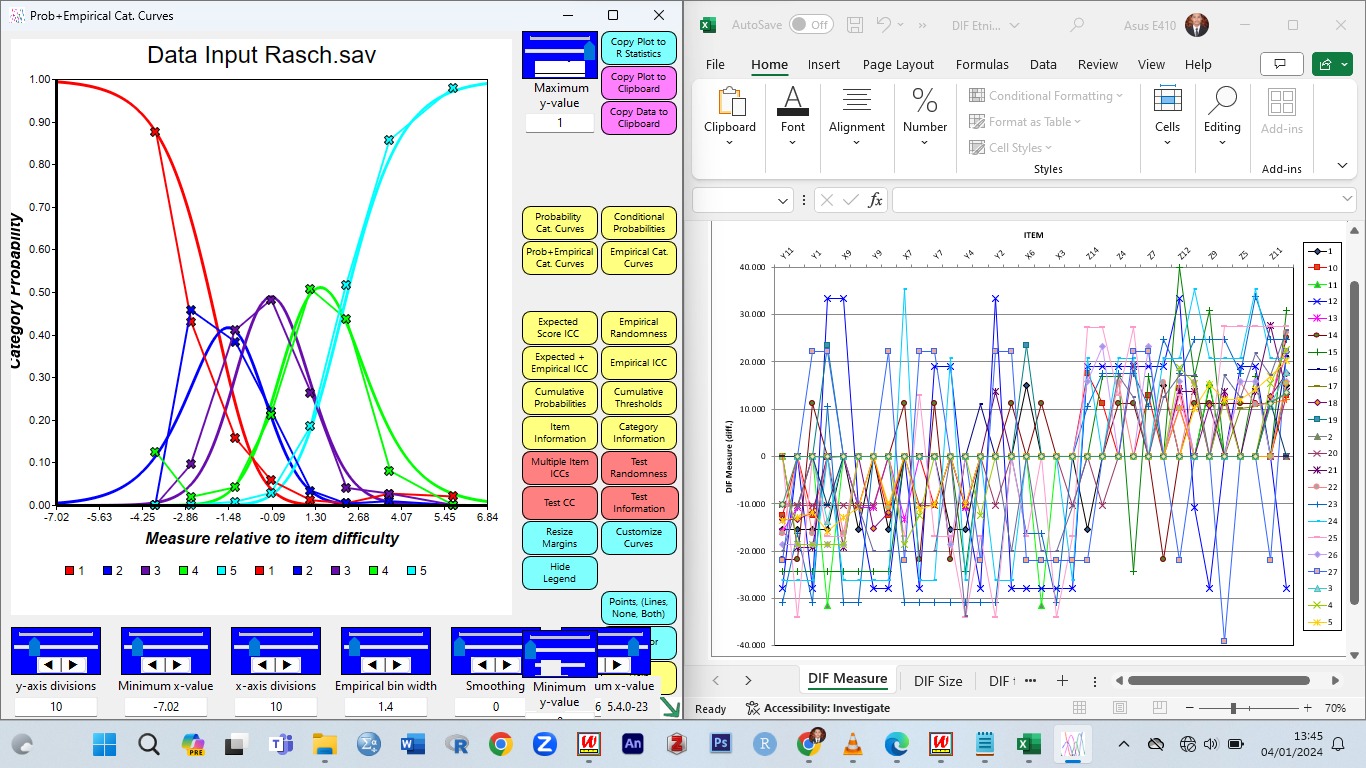Open Photoshop from the taskbar

coord(719,744)
